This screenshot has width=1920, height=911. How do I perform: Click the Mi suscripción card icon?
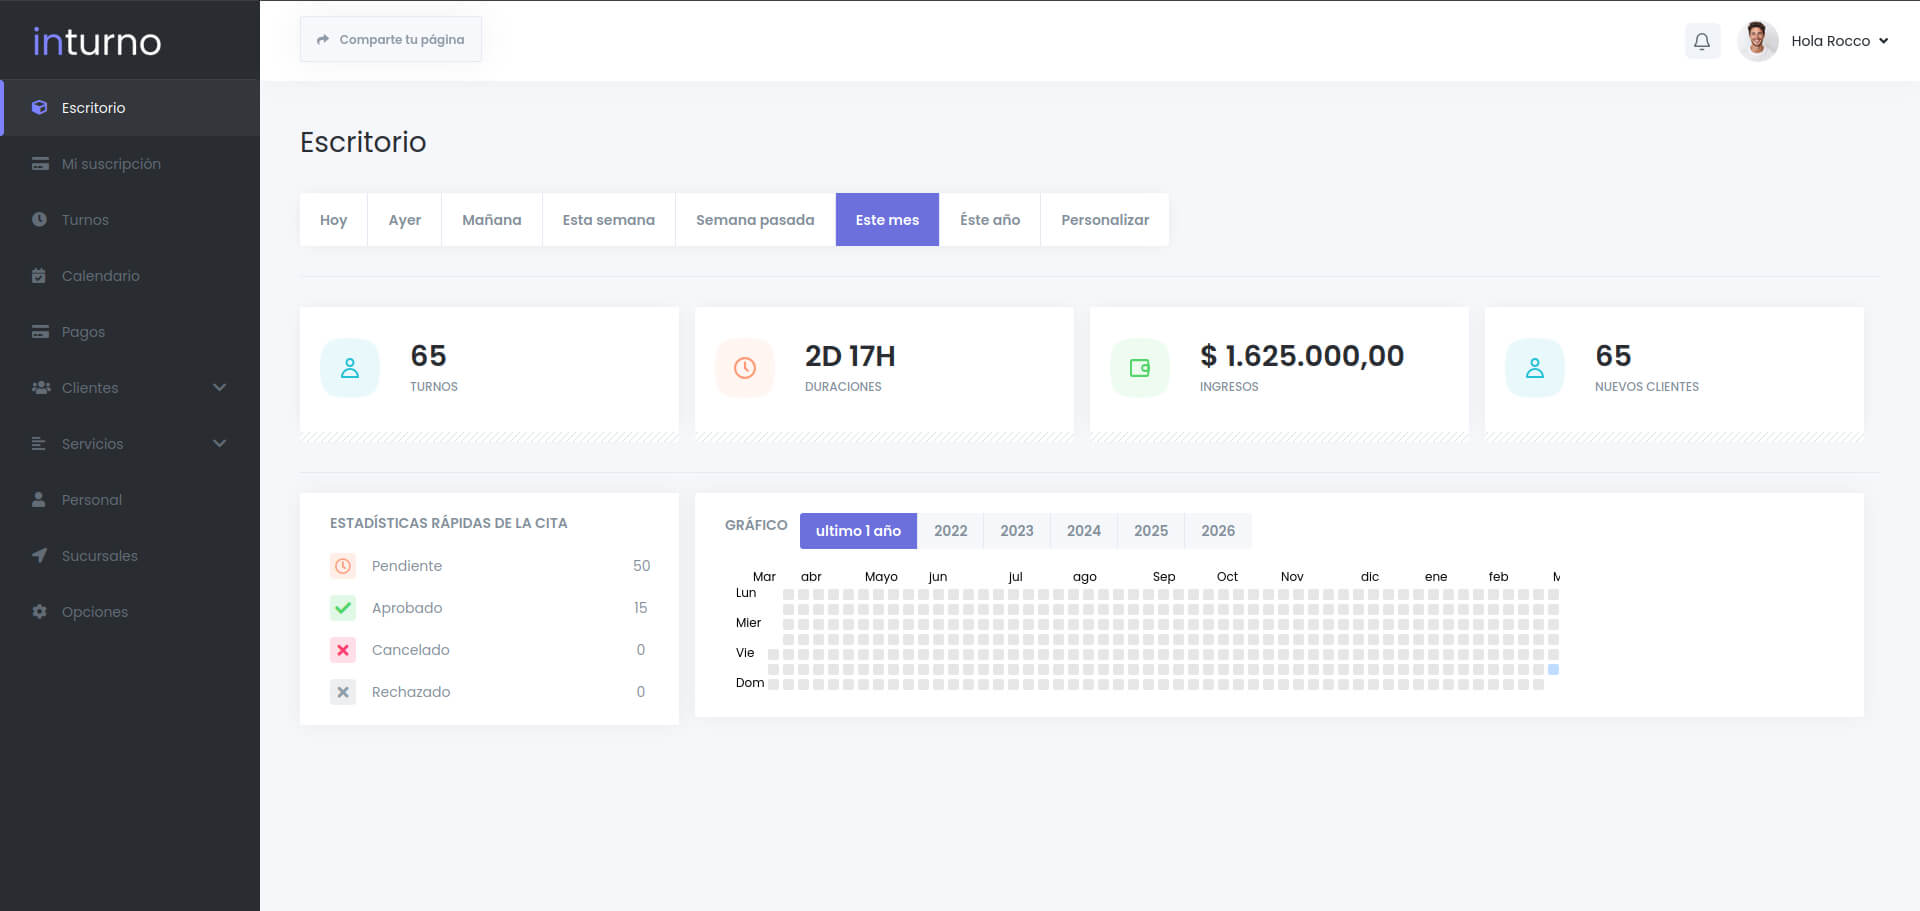pos(40,164)
